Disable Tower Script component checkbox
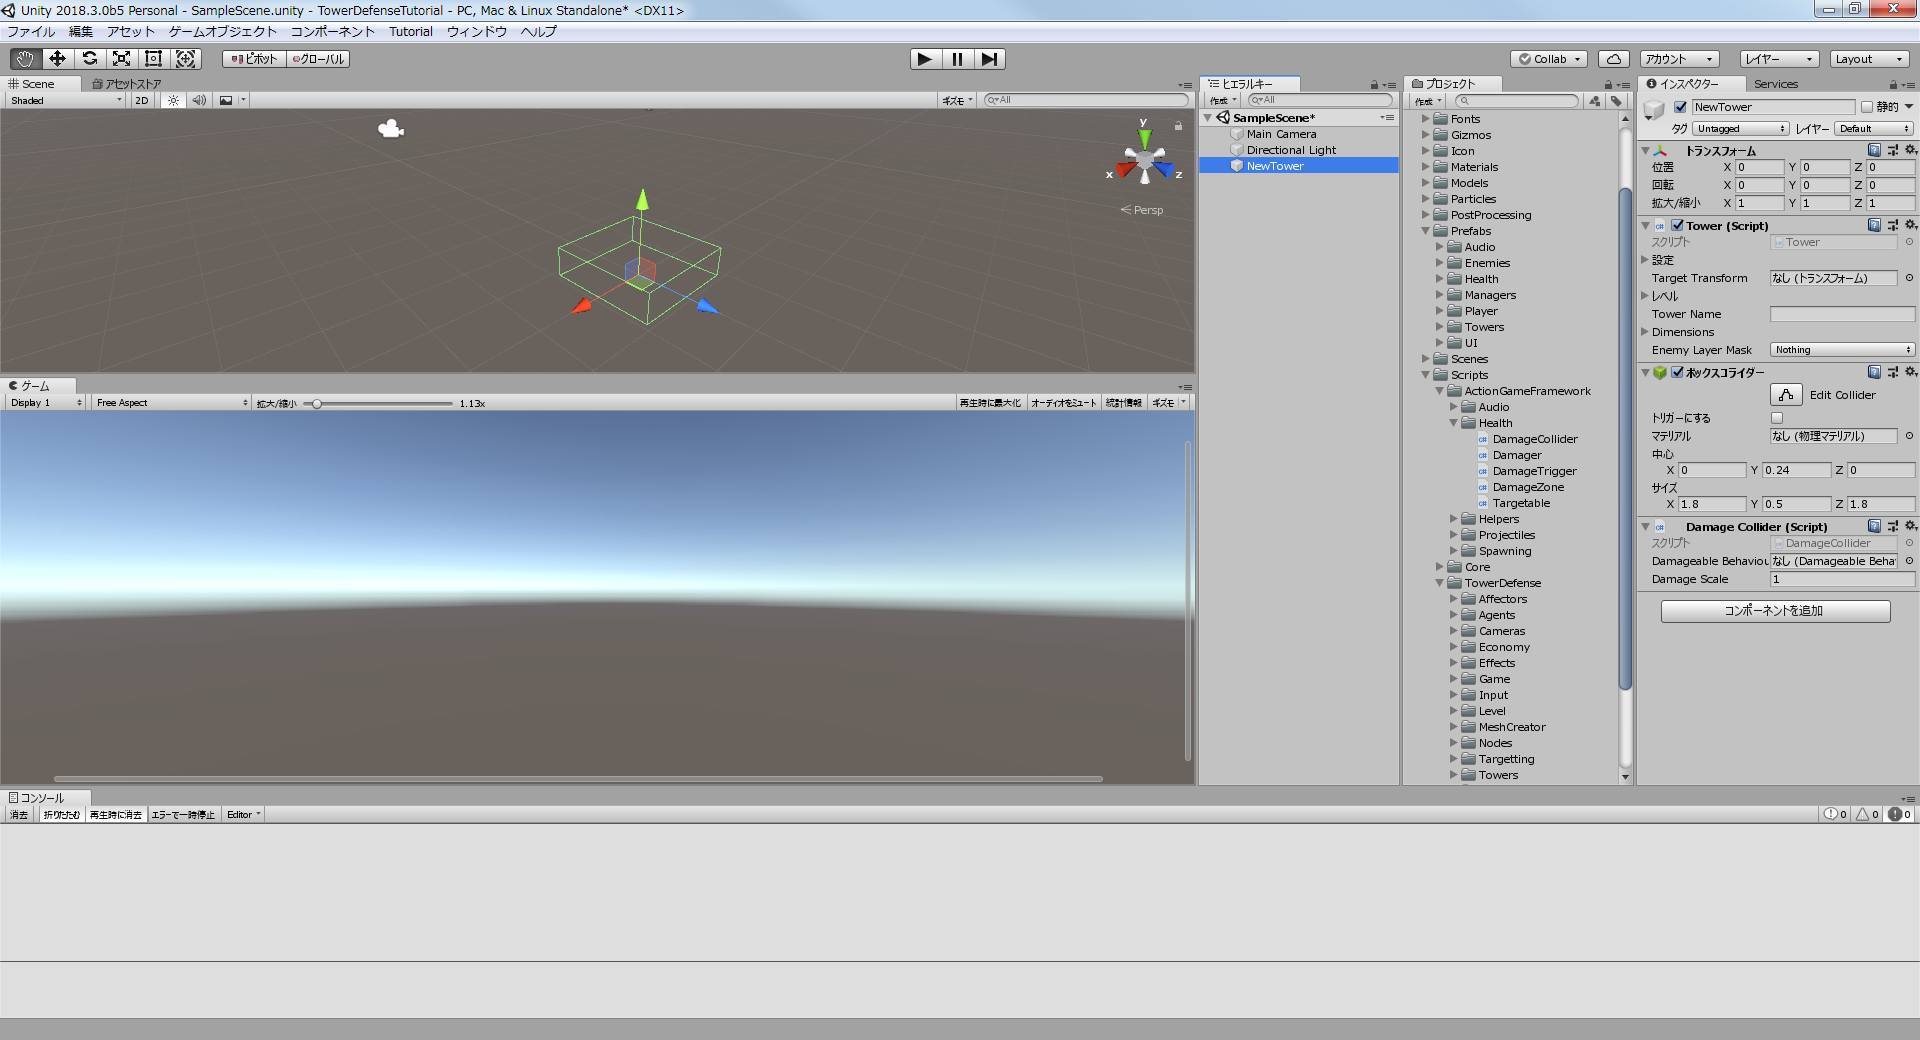1920x1040 pixels. click(x=1677, y=225)
